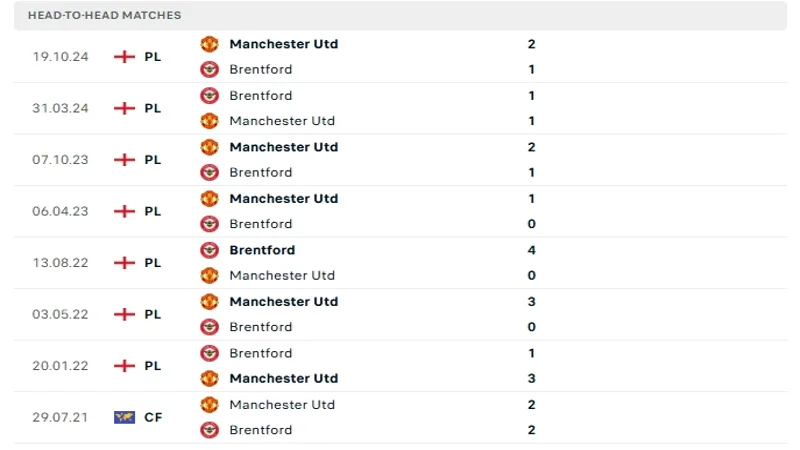Click Brentford crest in 29.07.21 match
The image size is (800, 450).
[209, 430]
